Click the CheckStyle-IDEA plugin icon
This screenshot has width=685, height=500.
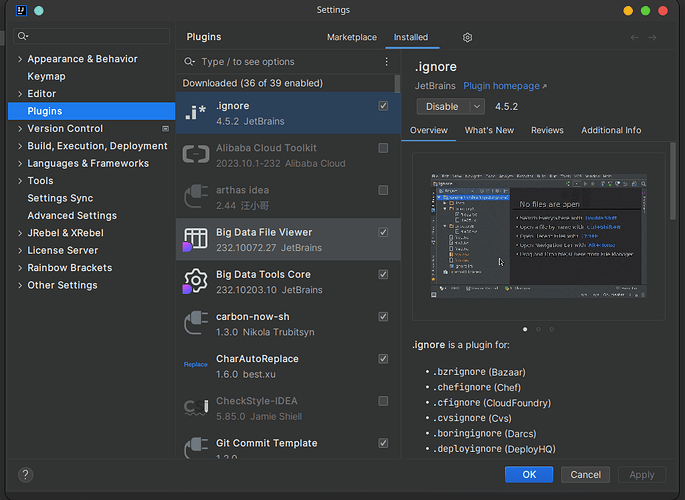click(x=196, y=407)
